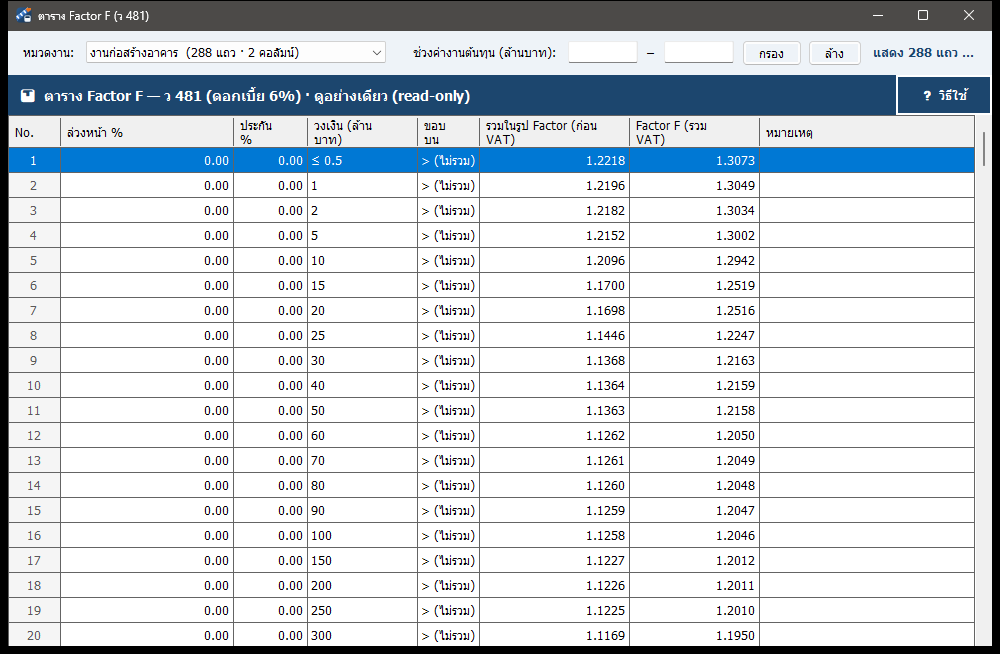Click the app icon in the title bar
The width and height of the screenshot is (1000, 654).
23,15
